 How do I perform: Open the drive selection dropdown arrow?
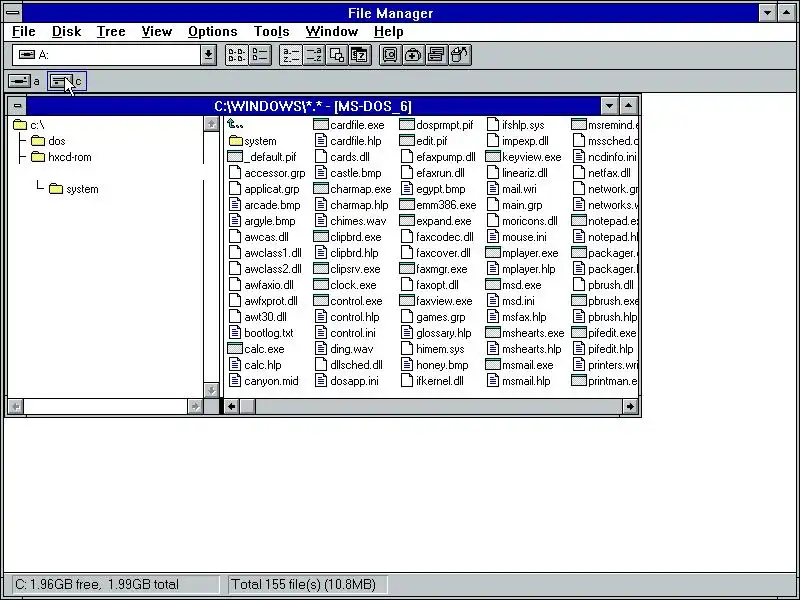(x=208, y=55)
